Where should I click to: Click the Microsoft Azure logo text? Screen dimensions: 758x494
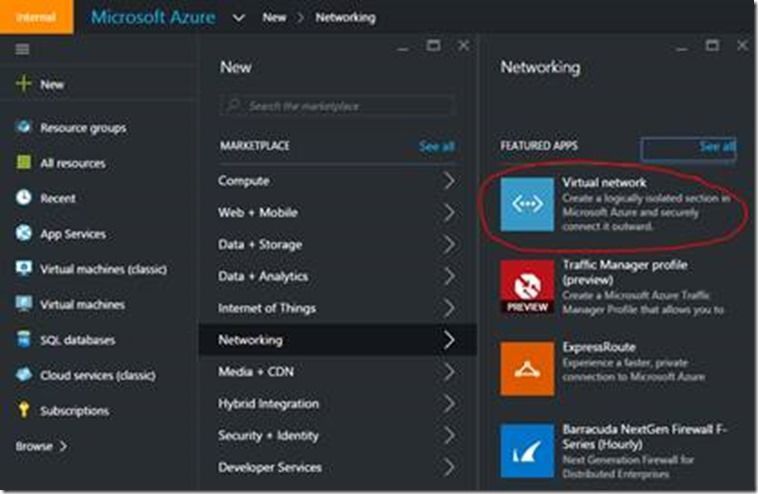(x=153, y=17)
